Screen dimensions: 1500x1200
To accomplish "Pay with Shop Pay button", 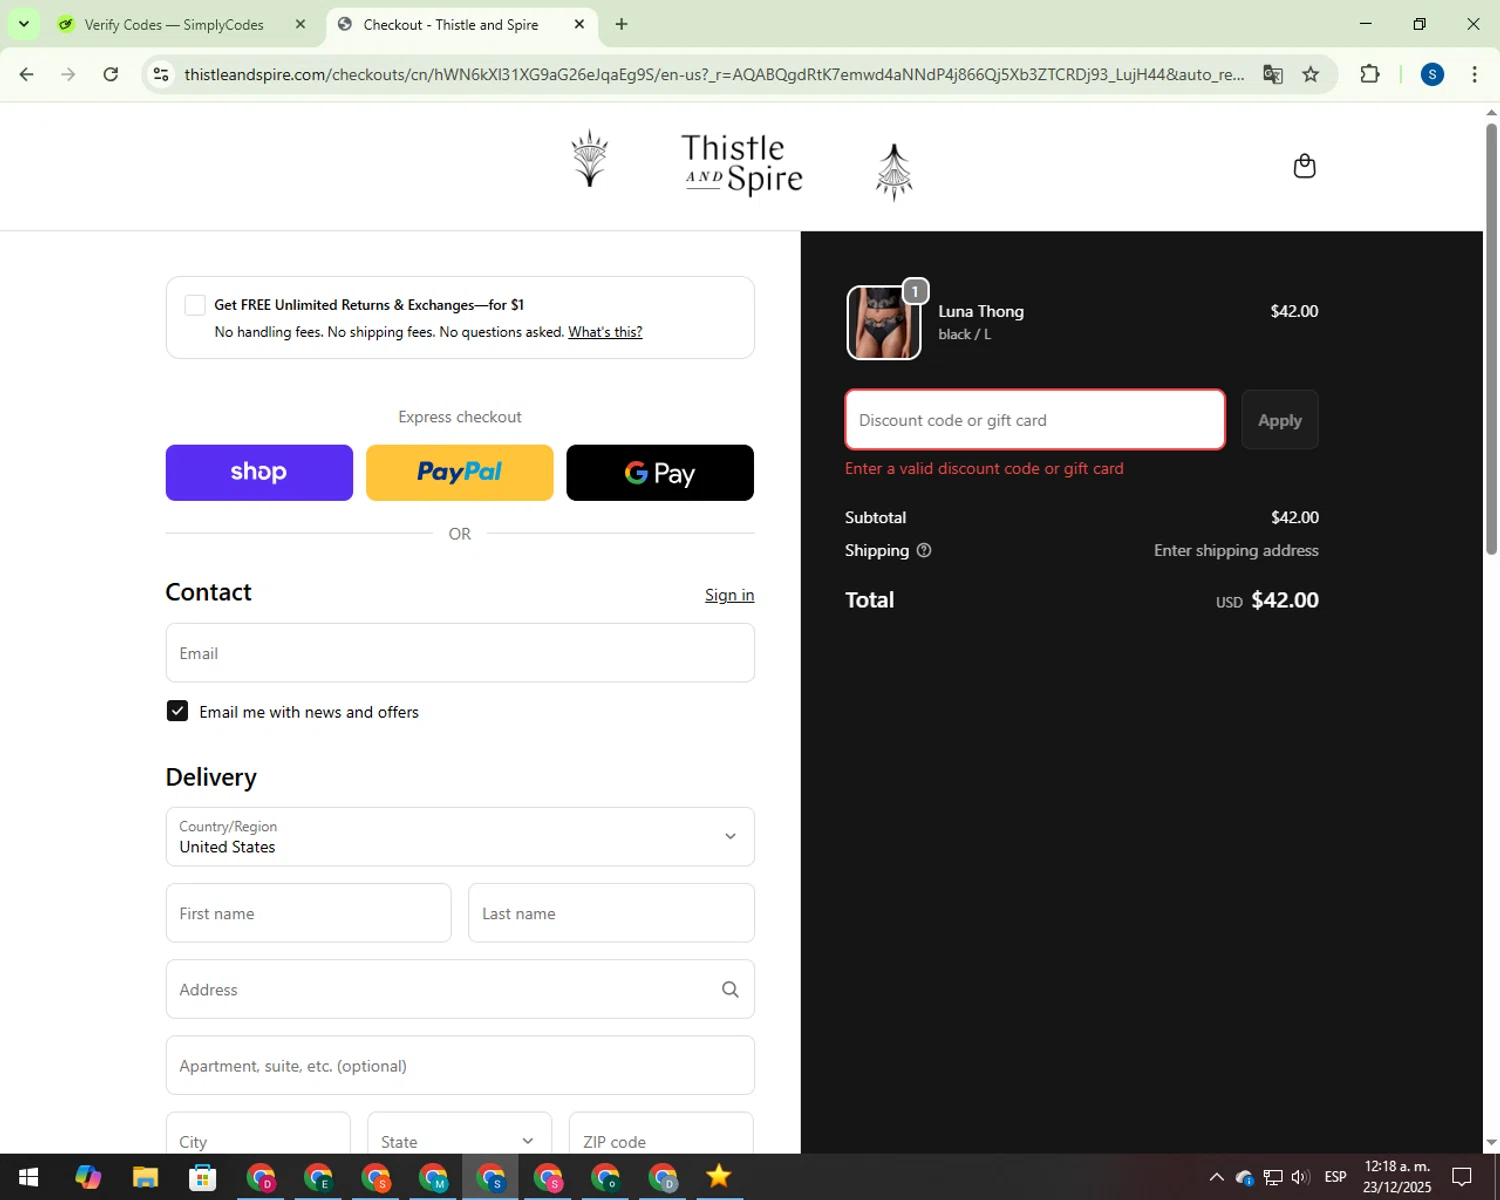I will click(x=259, y=473).
